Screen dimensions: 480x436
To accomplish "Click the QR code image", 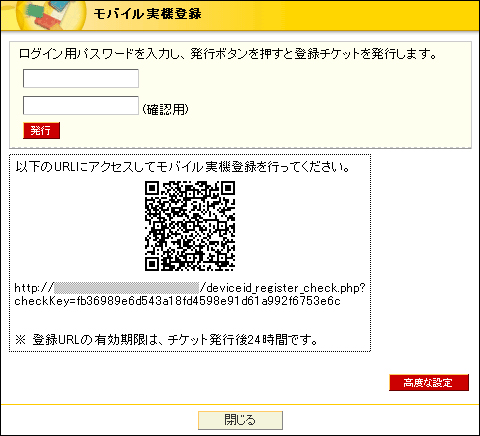I will (x=190, y=226).
